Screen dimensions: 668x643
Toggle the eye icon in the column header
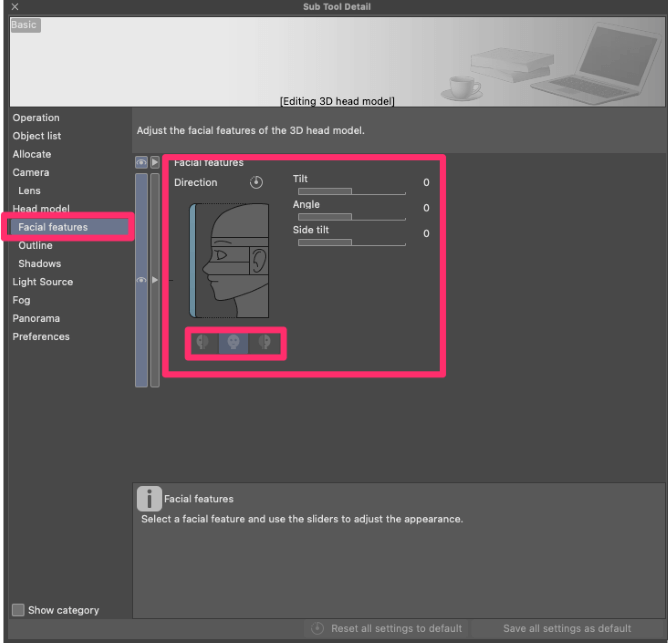coord(141,162)
